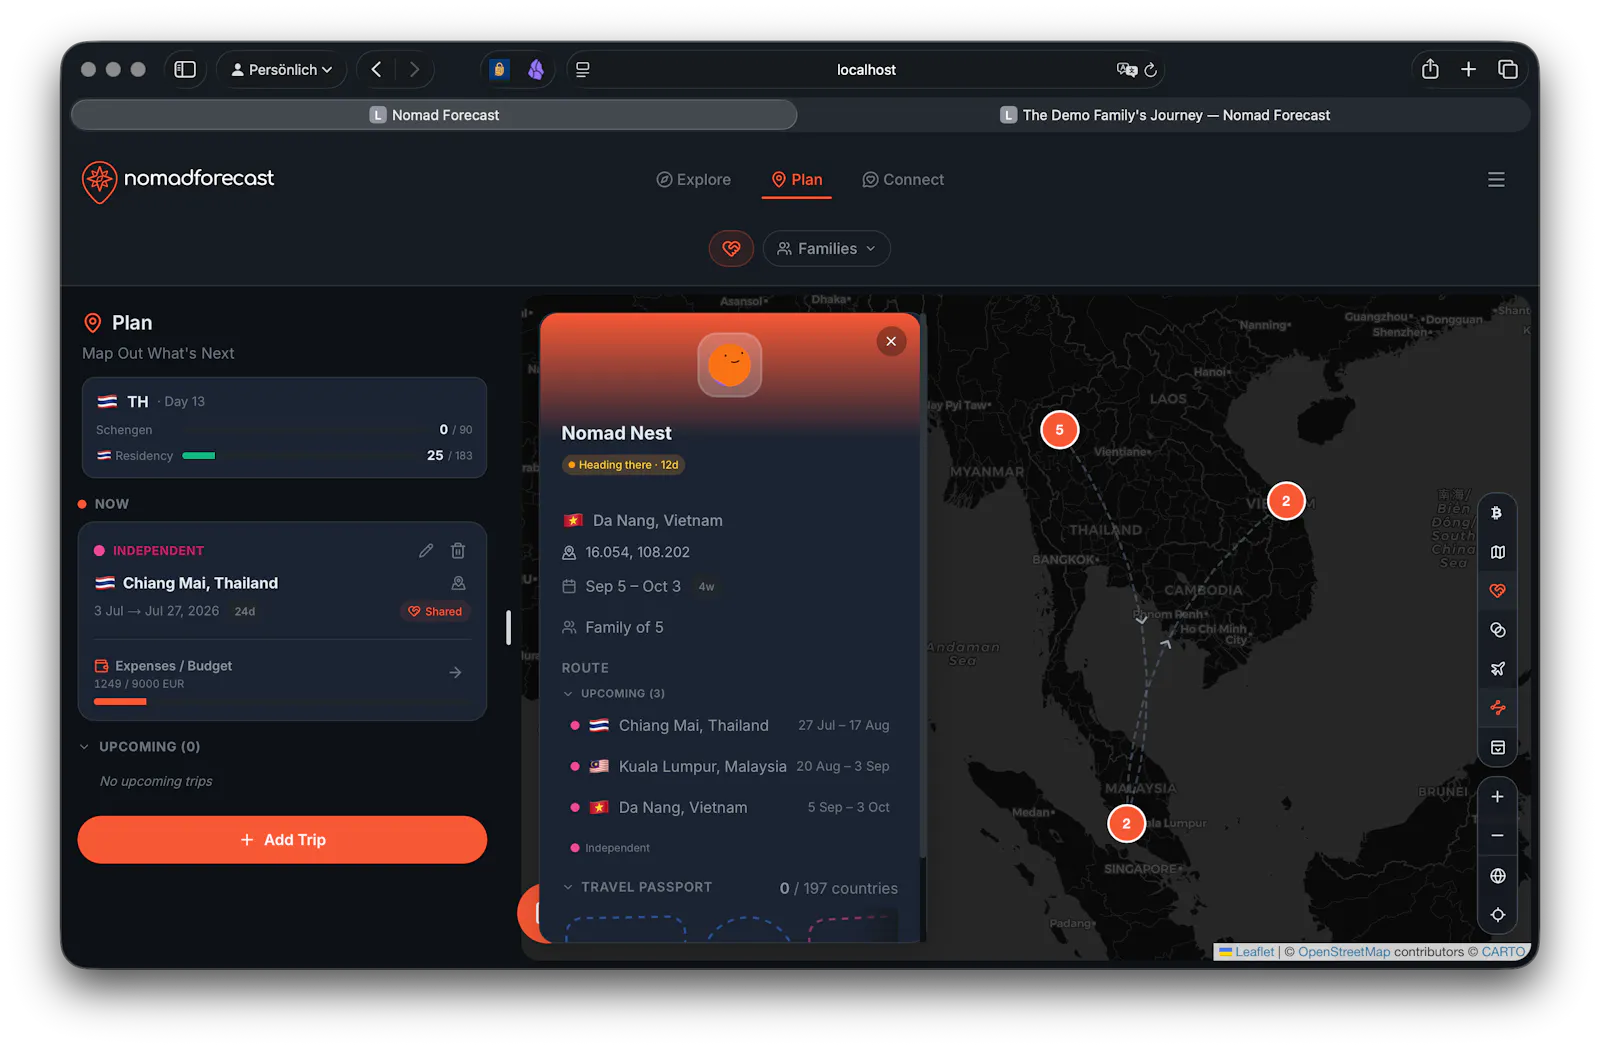Toggle the map view layer icon
The image size is (1600, 1049).
coord(1497,552)
